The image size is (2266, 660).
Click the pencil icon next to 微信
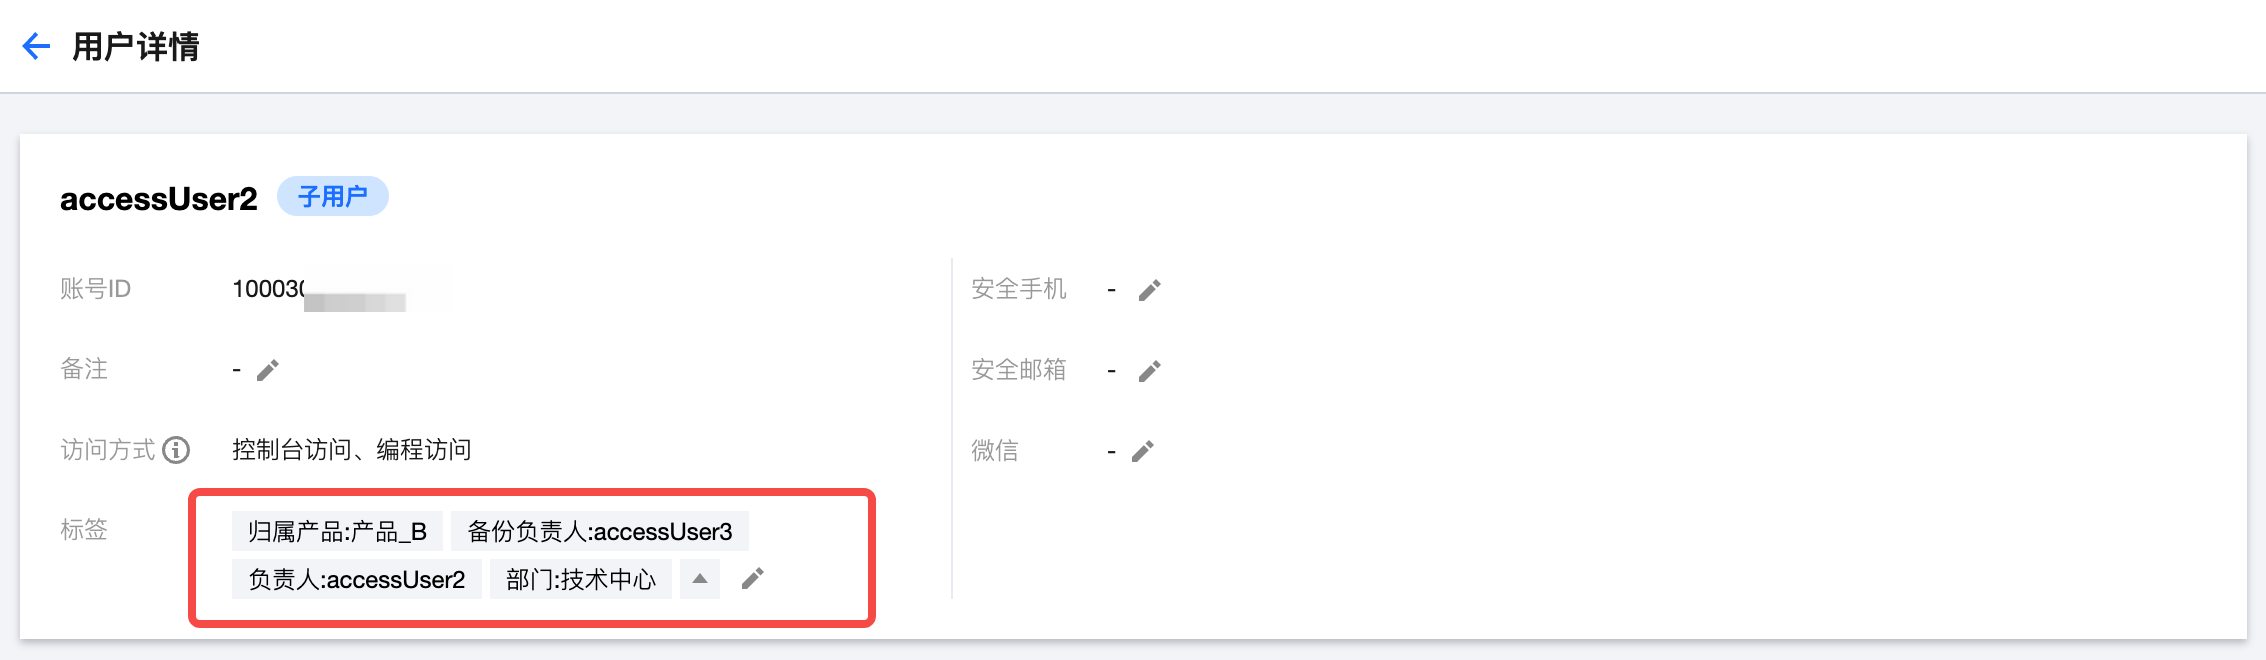1143,452
